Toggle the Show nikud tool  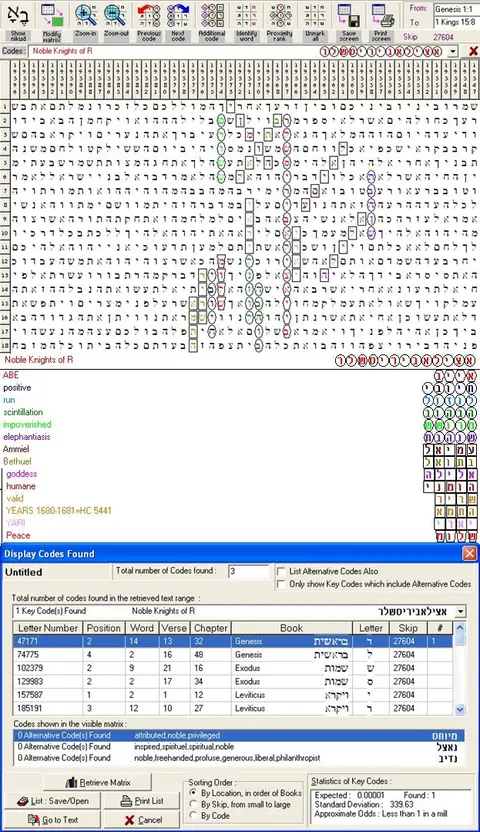[18, 22]
